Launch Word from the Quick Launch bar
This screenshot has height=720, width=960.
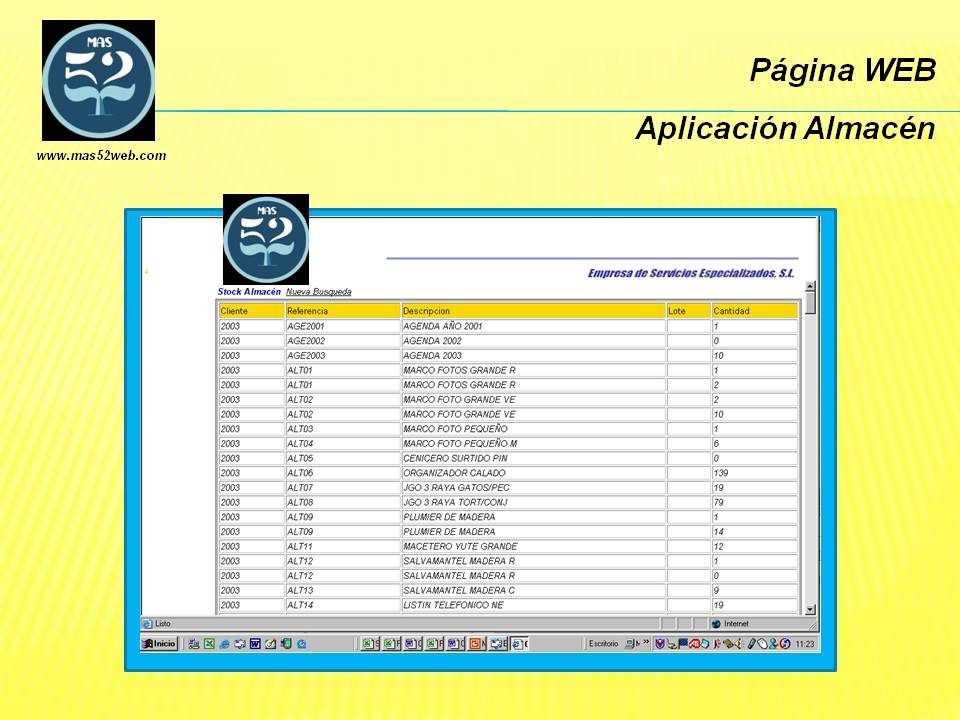click(x=255, y=644)
